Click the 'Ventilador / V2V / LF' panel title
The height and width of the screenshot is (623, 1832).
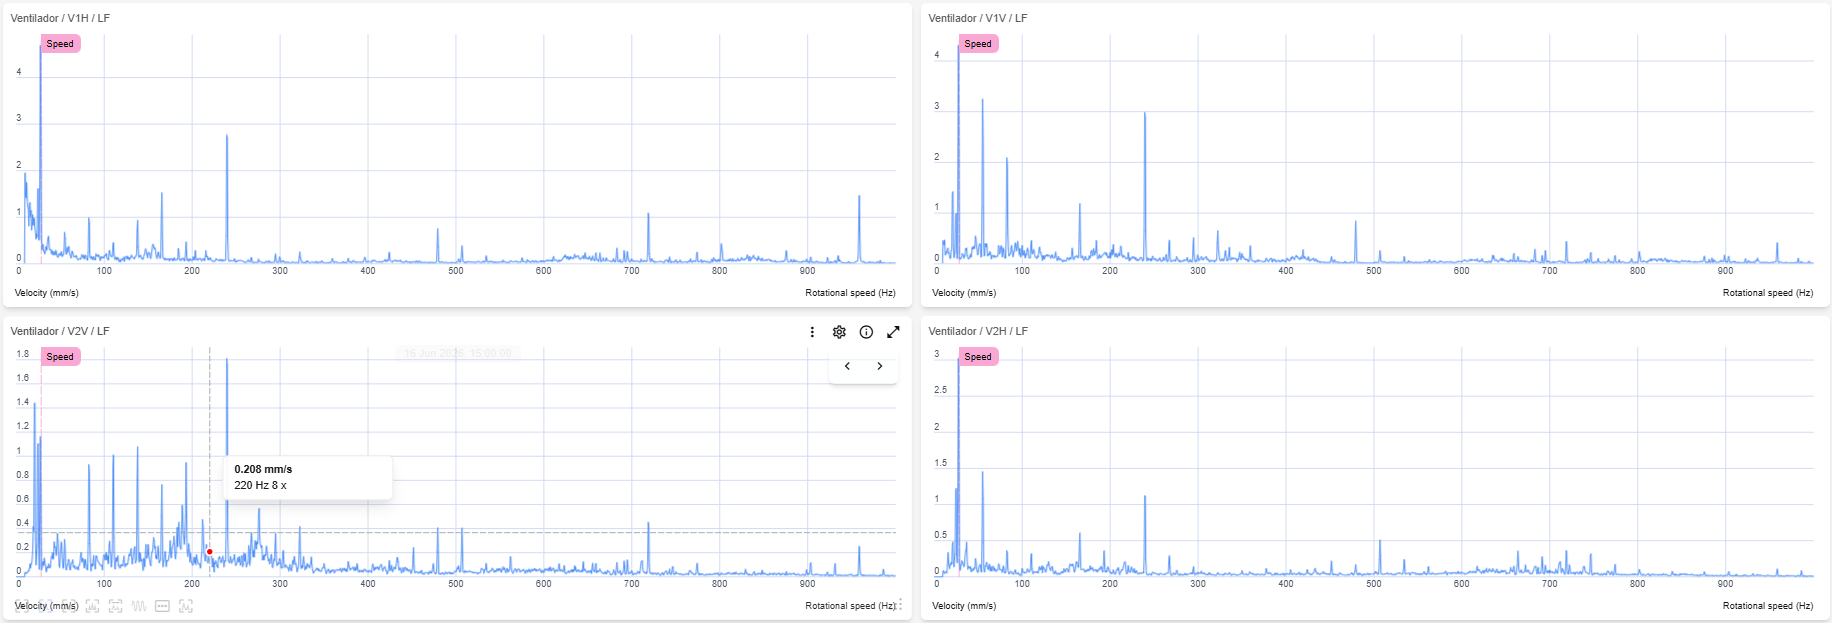tap(60, 331)
